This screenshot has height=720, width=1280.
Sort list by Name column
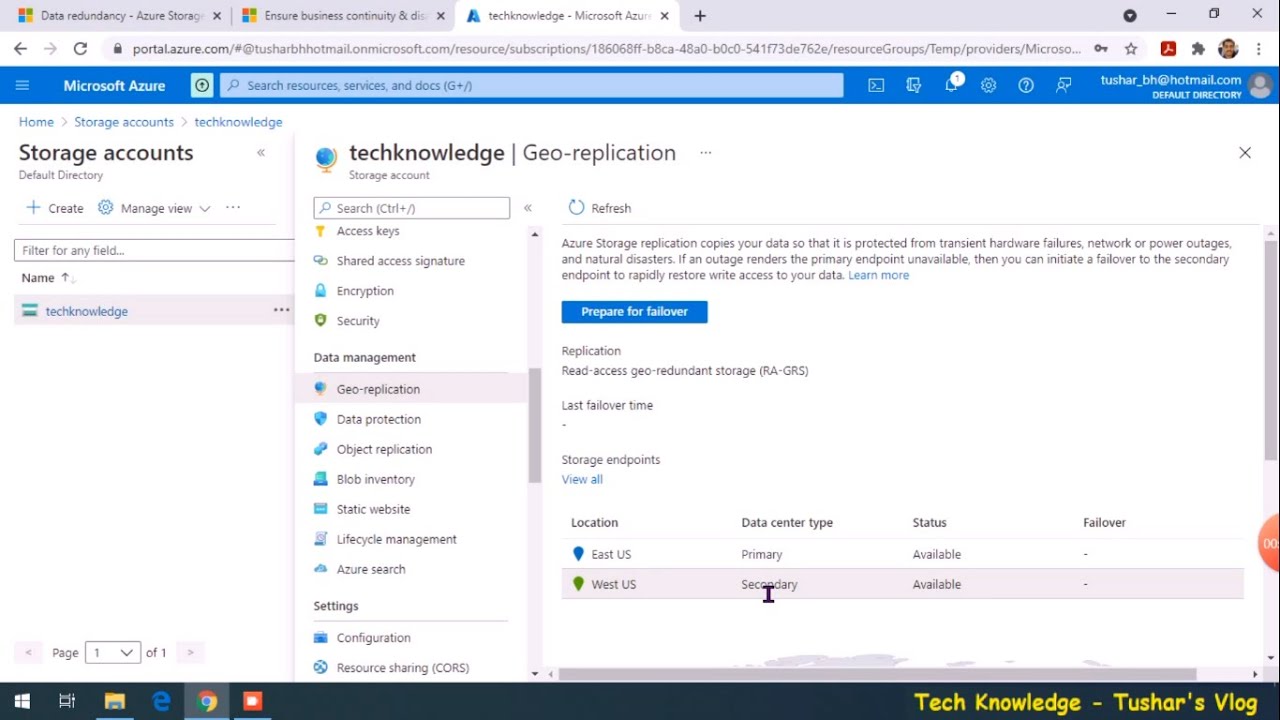48,278
